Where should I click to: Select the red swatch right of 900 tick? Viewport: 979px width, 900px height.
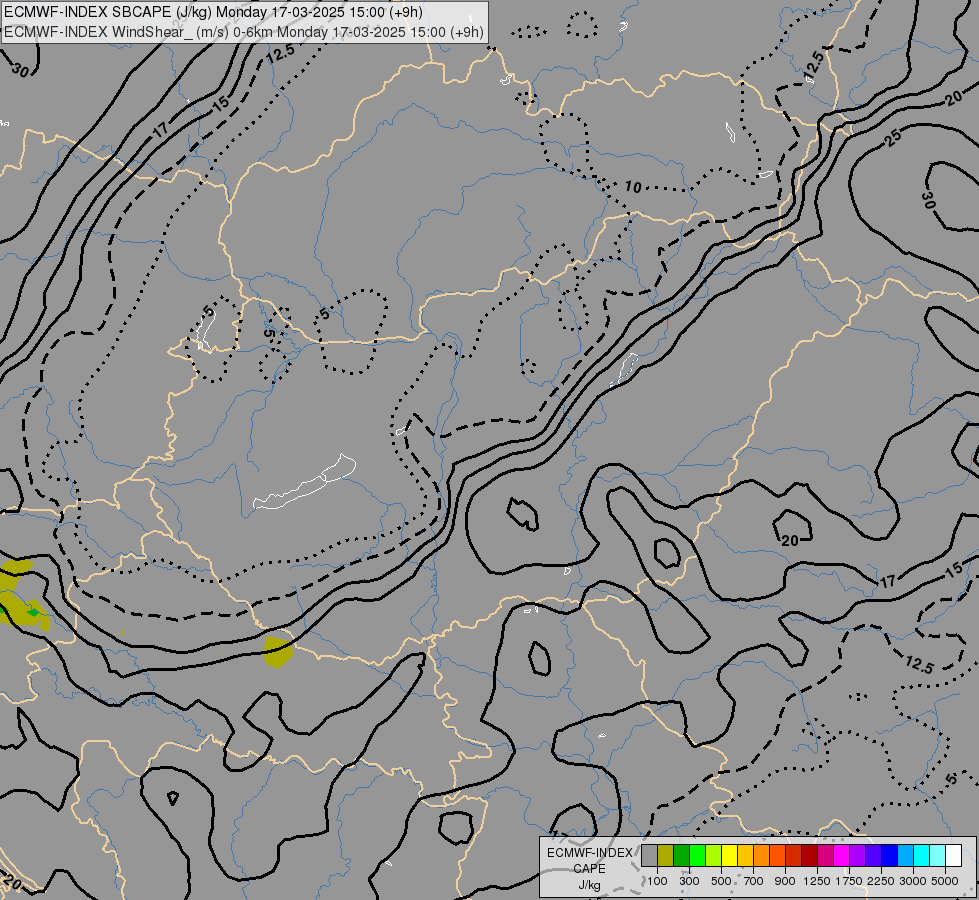794,856
